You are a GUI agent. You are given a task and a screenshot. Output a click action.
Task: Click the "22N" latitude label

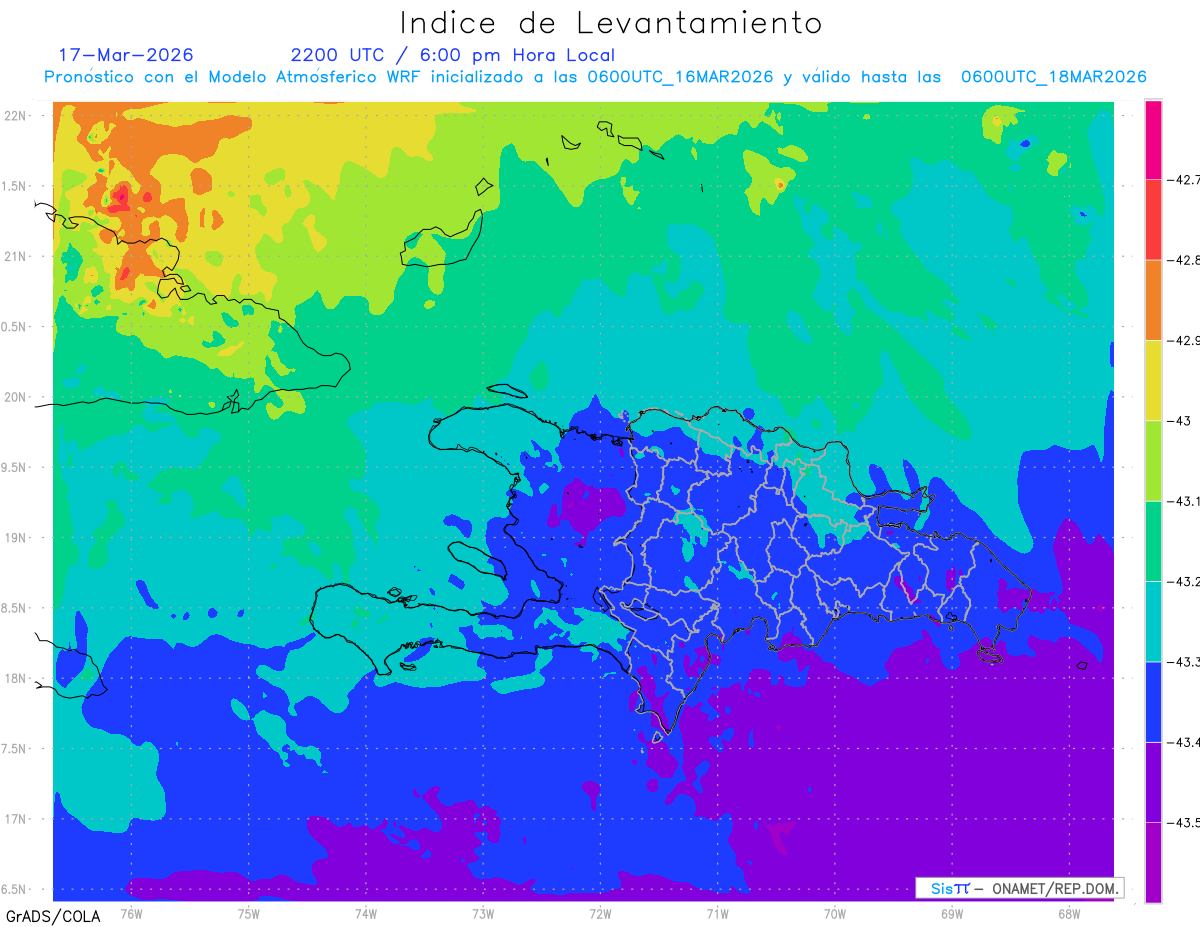click(x=16, y=116)
